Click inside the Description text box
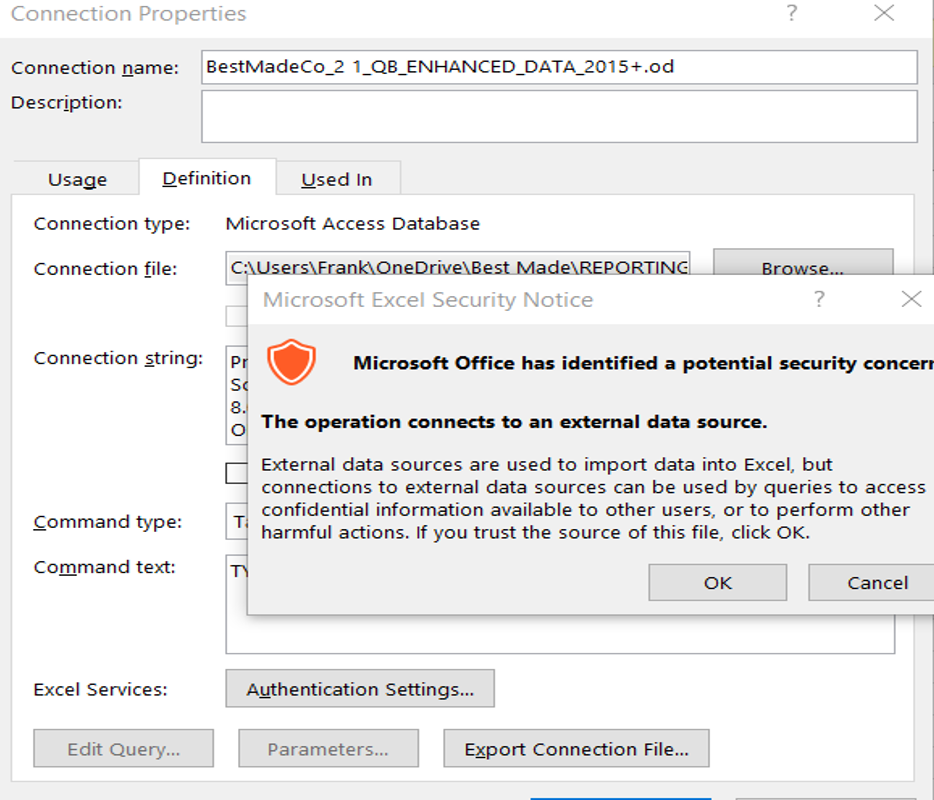 tap(559, 116)
